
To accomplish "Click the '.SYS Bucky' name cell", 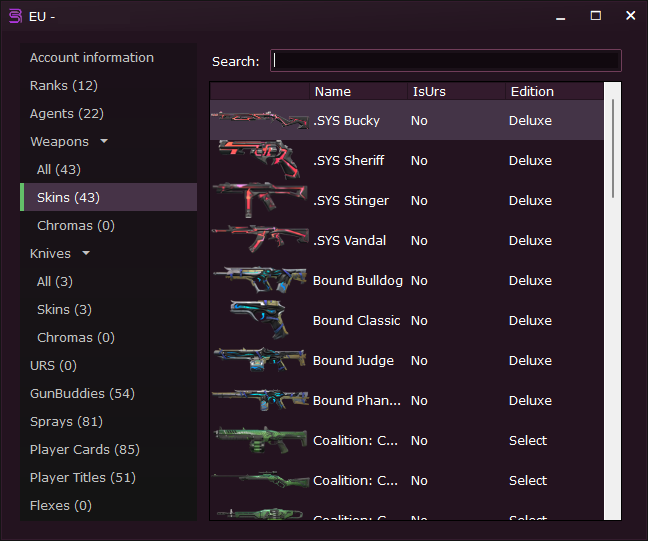I will [346, 121].
